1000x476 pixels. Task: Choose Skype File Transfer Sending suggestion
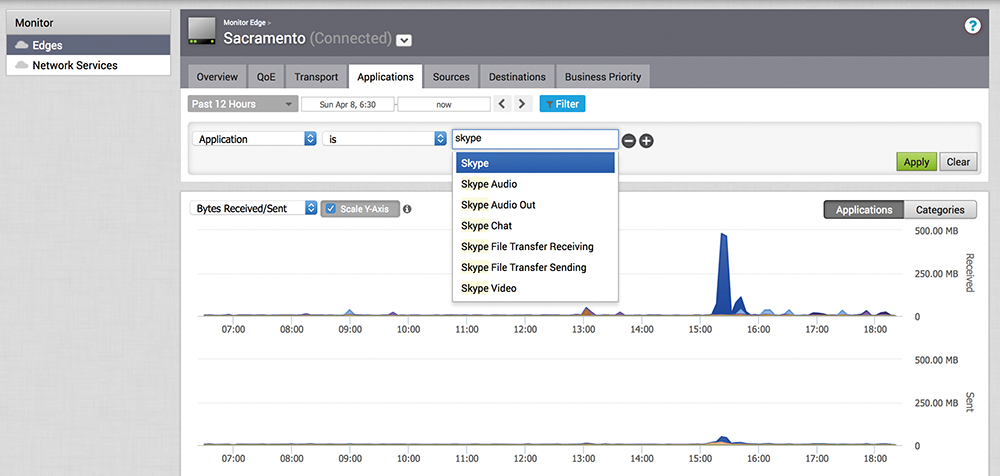535,267
